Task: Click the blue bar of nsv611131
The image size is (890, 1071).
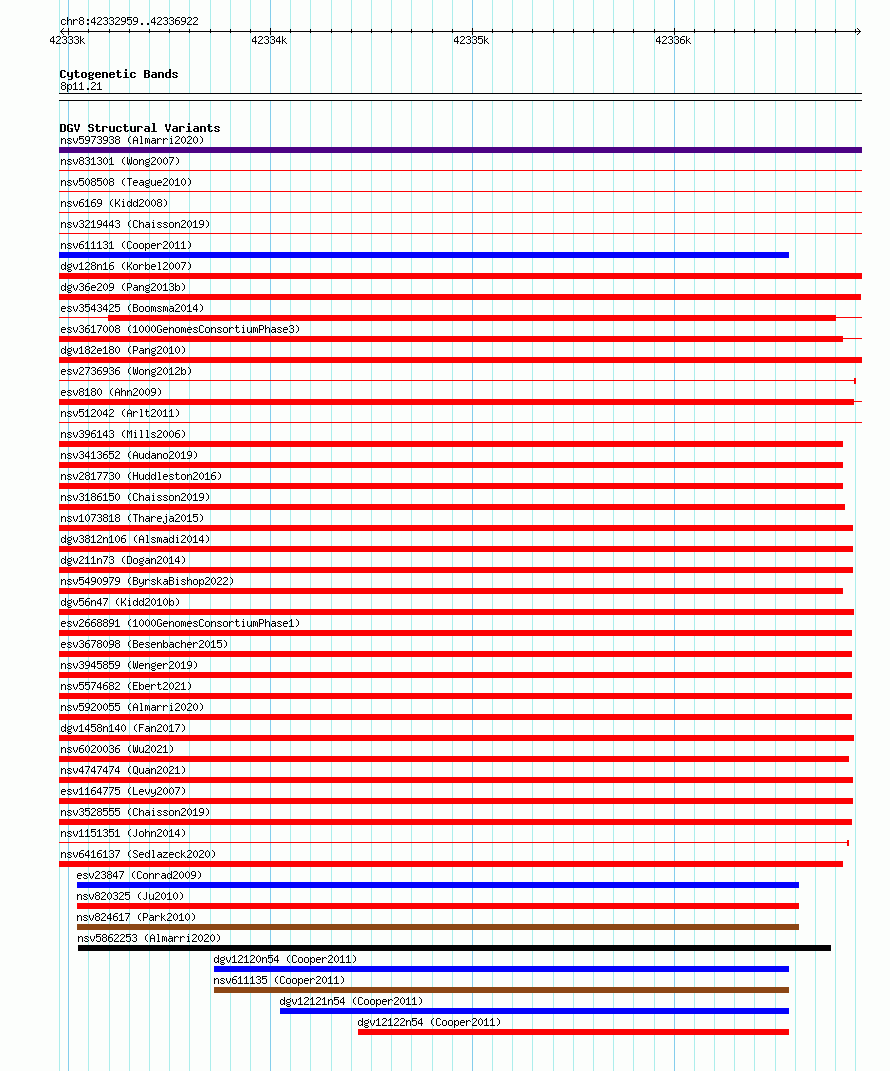Action: click(x=424, y=255)
